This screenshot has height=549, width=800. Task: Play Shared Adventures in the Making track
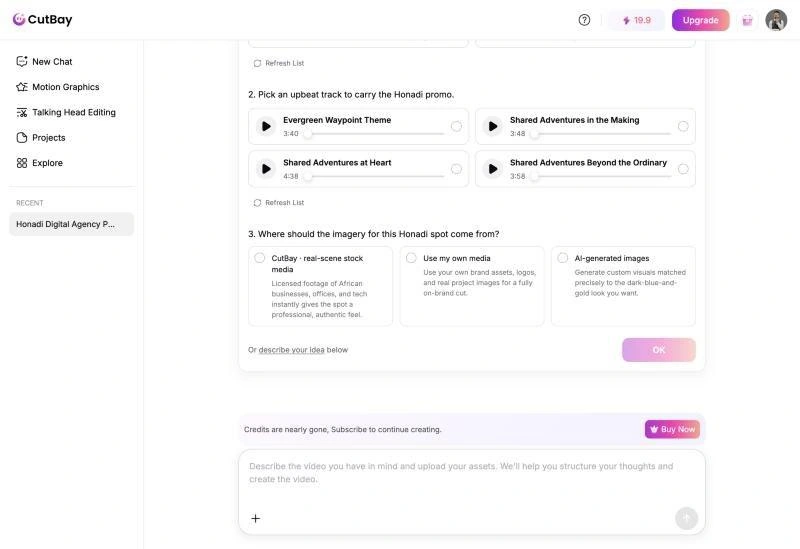click(x=492, y=126)
